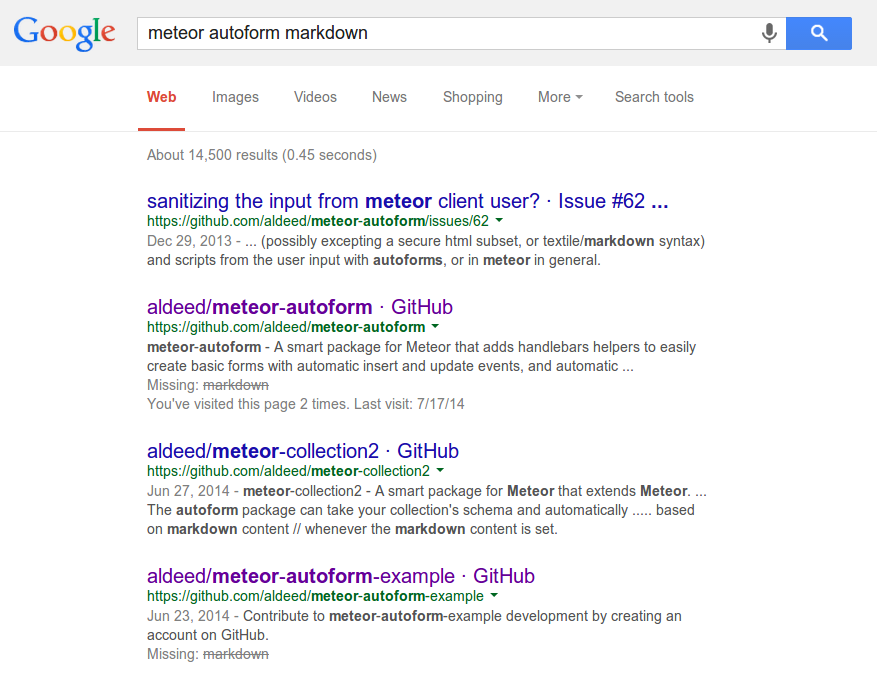
Task: Switch to Images tab
Action: (x=235, y=97)
